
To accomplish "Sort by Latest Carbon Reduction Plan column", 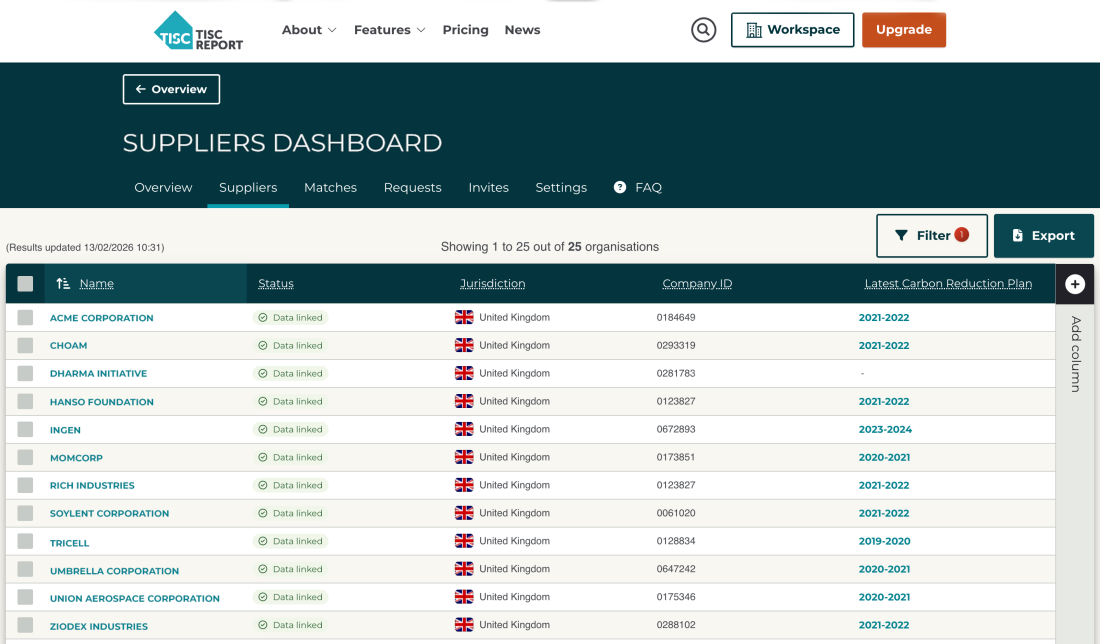I will (947, 284).
